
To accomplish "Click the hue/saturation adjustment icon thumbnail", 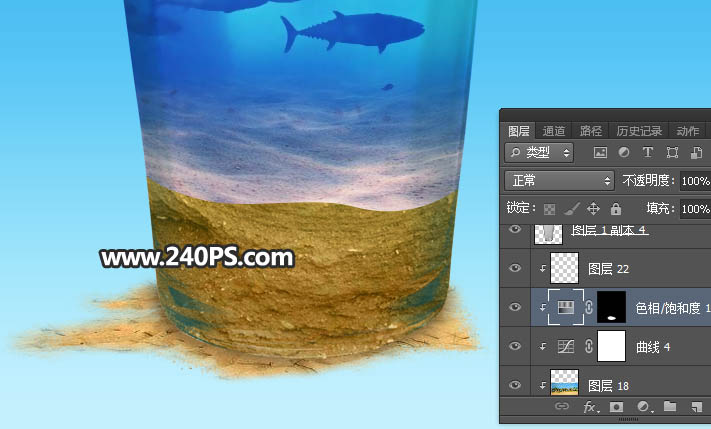I will (565, 307).
